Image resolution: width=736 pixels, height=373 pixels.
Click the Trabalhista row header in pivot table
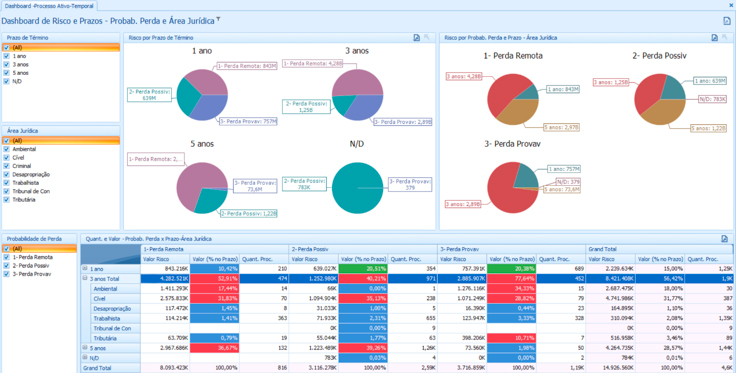click(x=115, y=319)
